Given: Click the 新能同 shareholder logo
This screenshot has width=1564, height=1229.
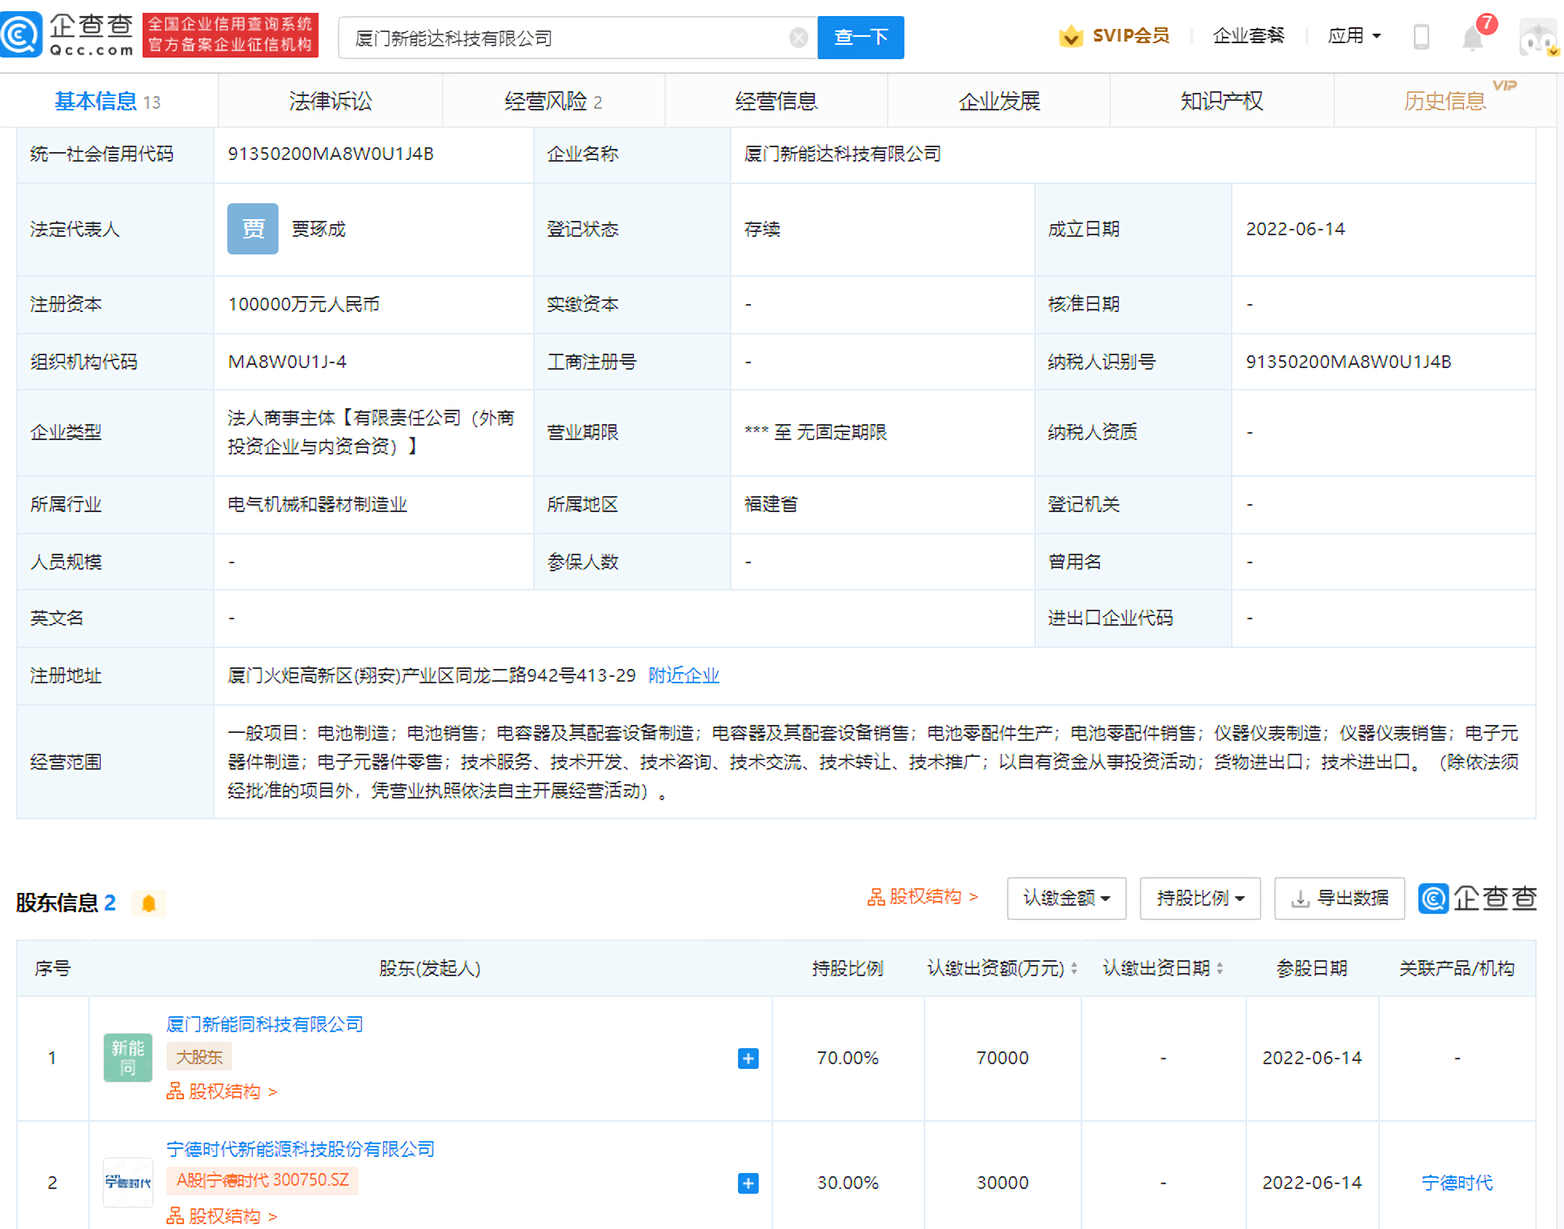Looking at the screenshot, I should click(128, 1058).
